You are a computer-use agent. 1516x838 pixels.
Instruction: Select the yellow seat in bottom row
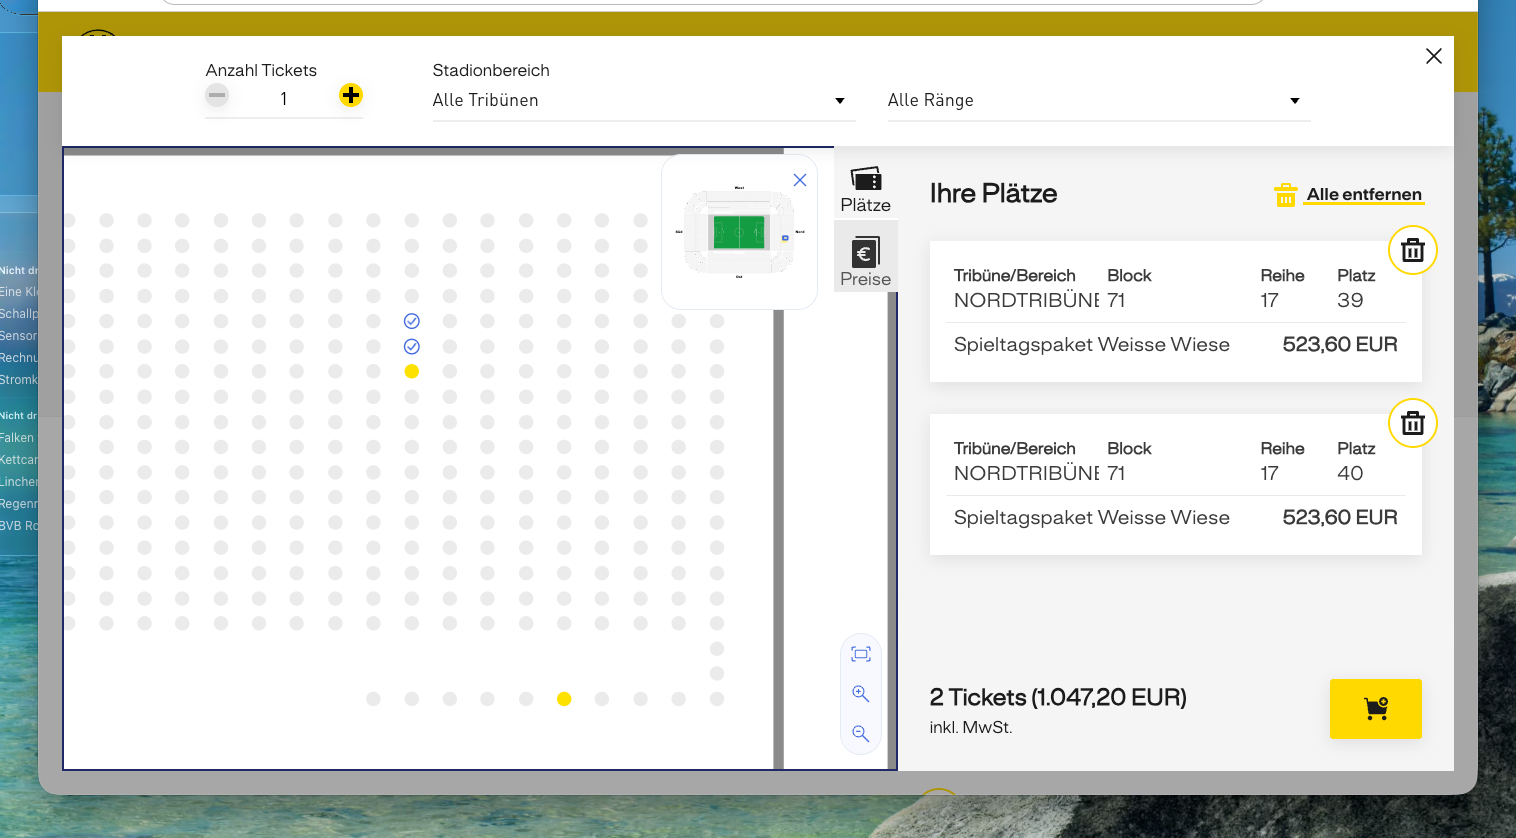pos(564,699)
